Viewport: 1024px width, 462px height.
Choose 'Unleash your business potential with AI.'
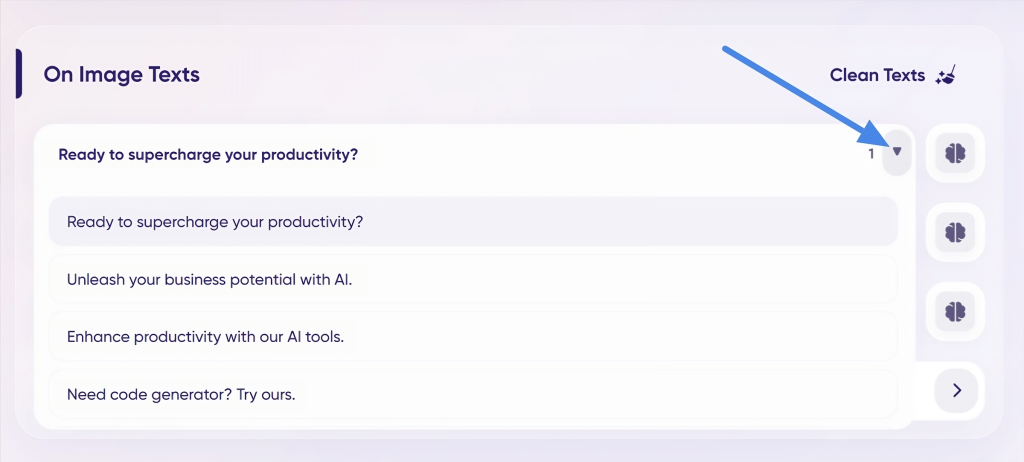(473, 280)
